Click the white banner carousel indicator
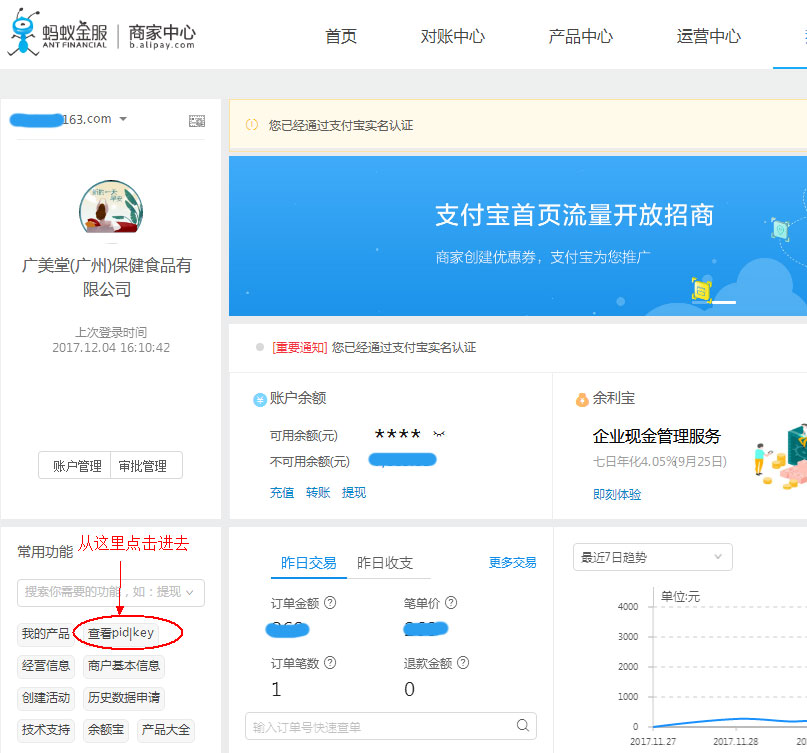Image resolution: width=807 pixels, height=753 pixels. [x=724, y=302]
